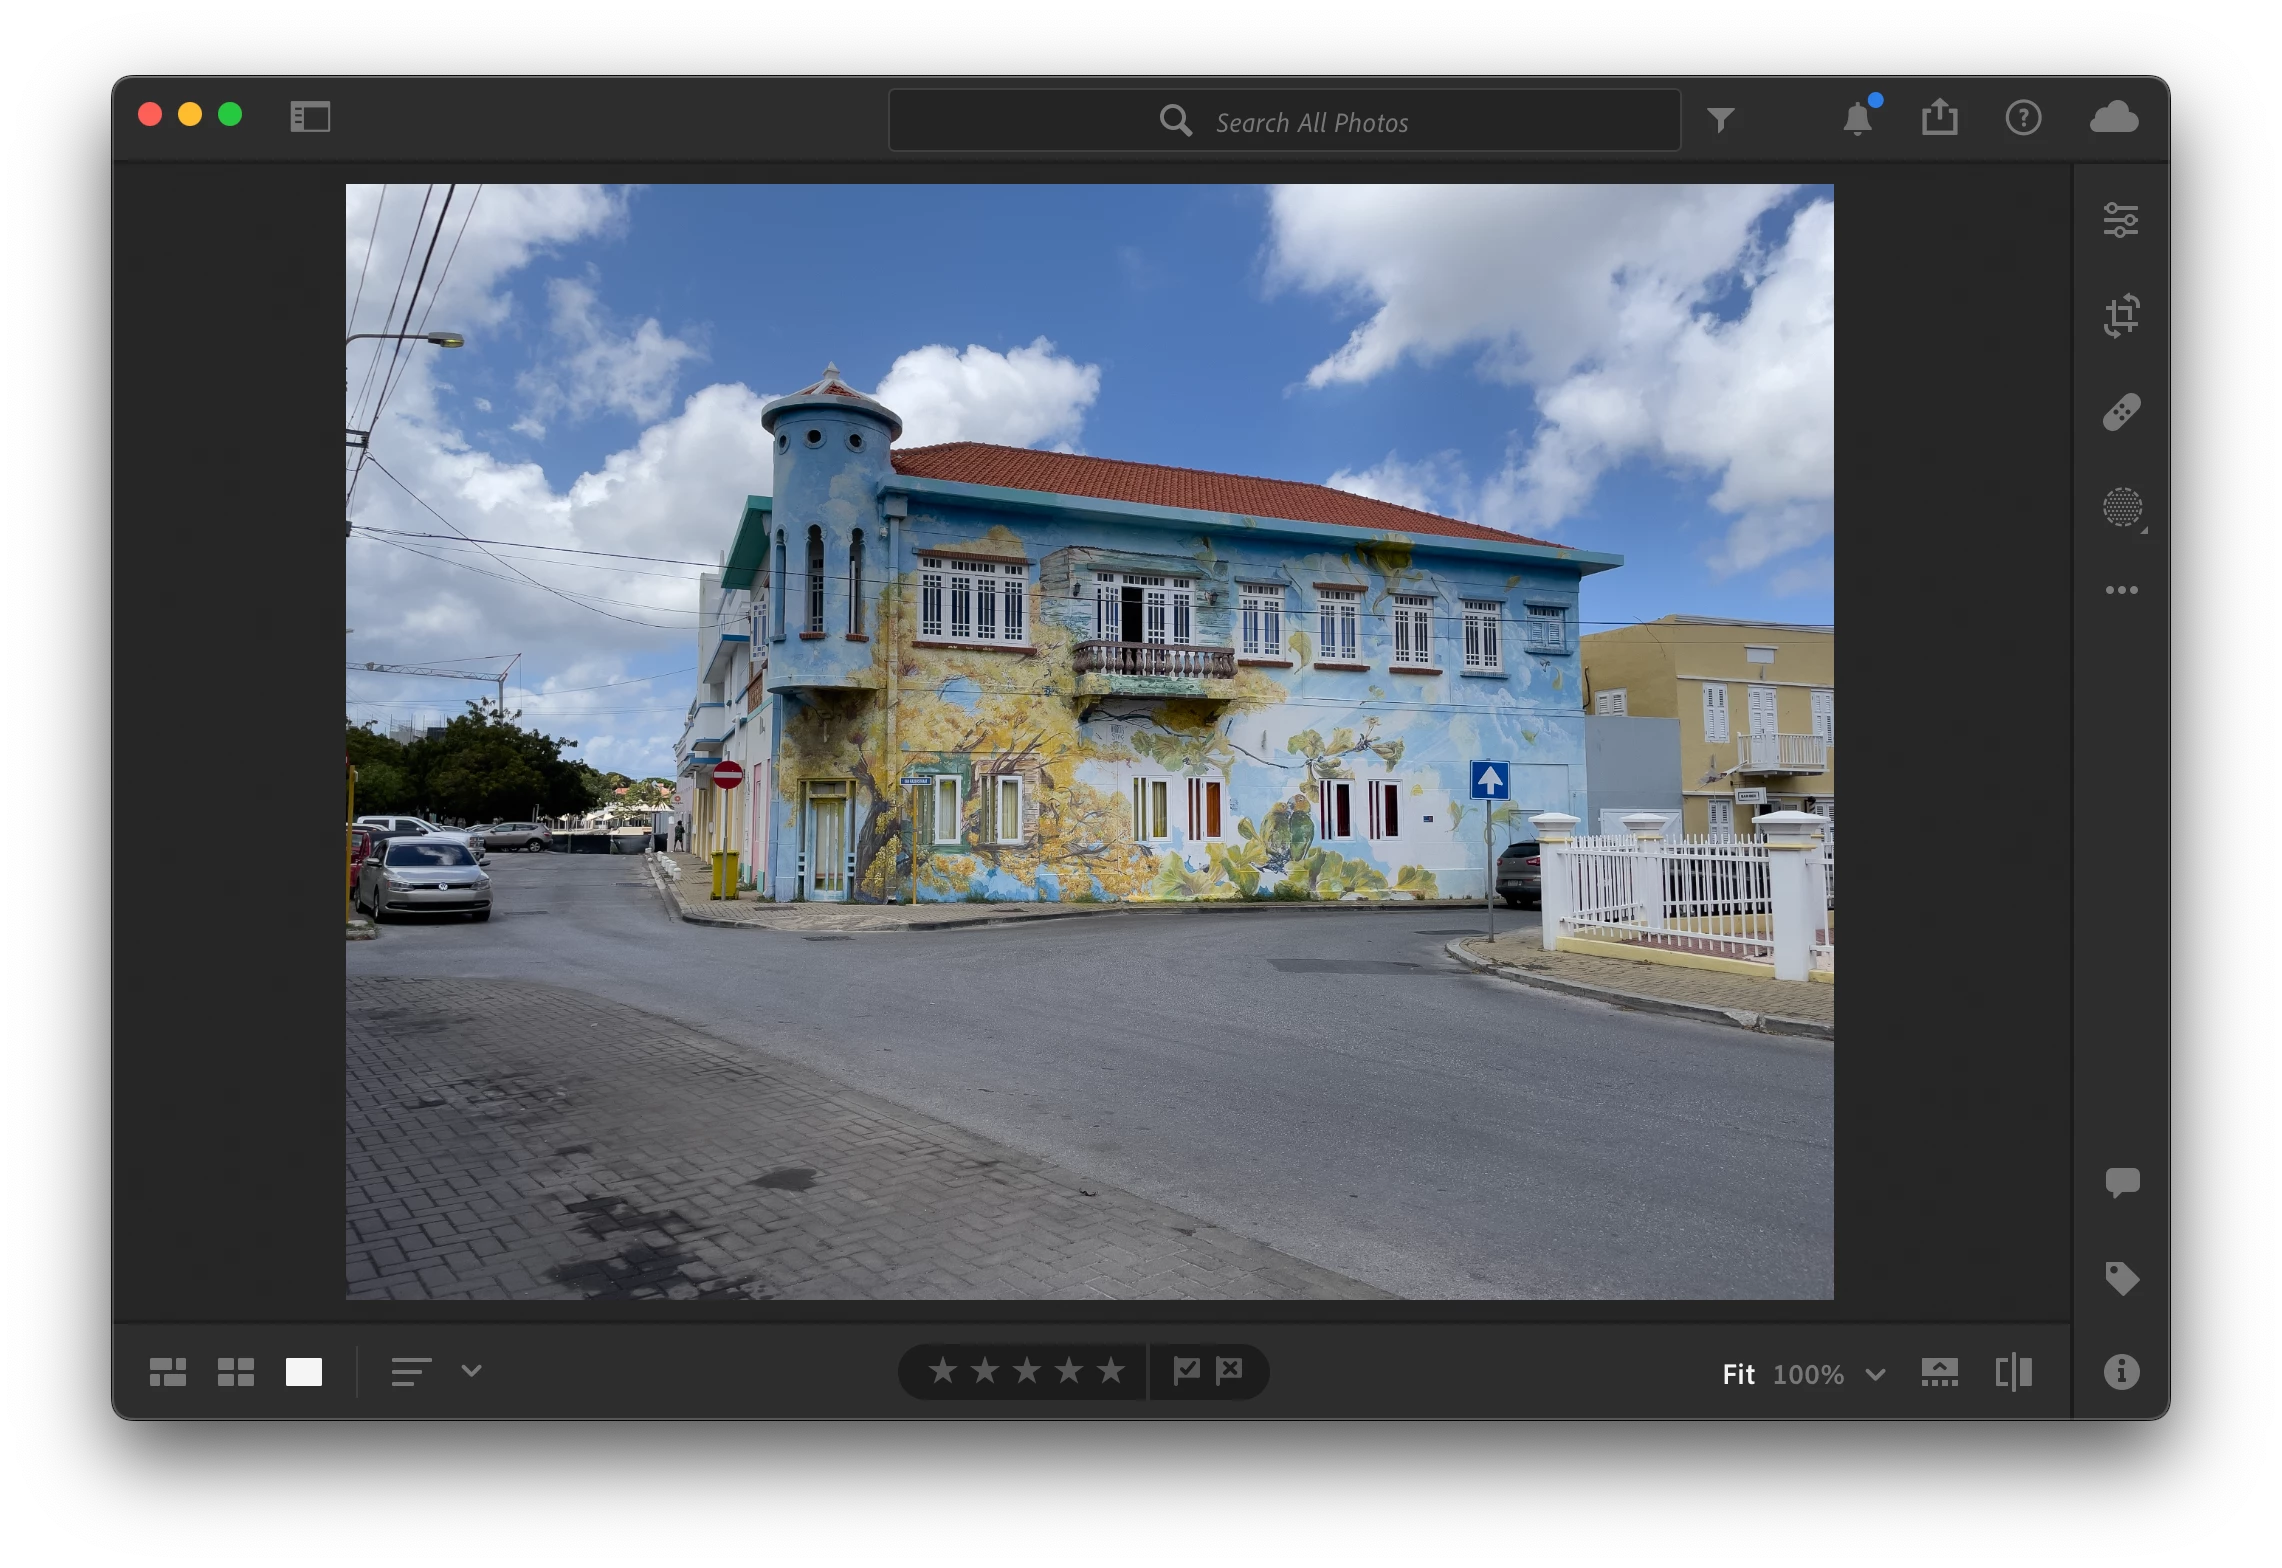Expand the sort order chevron
This screenshot has width=2282, height=1568.
click(471, 1371)
